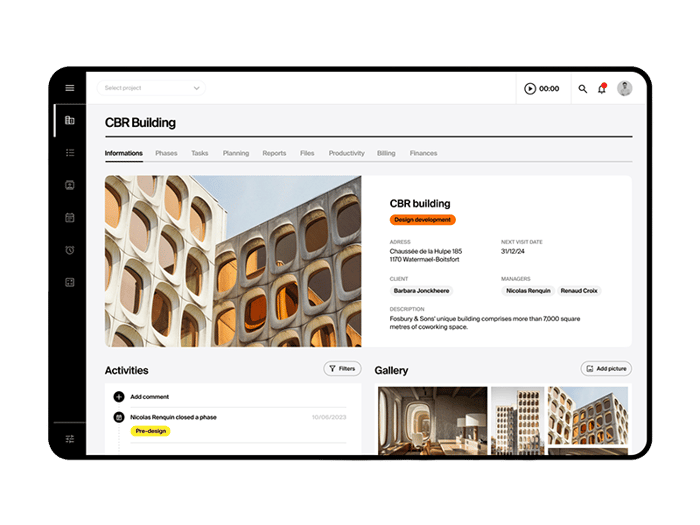Viewport: 700px width, 525px height.
Task: Click the Add comment plus icon
Action: tap(119, 397)
